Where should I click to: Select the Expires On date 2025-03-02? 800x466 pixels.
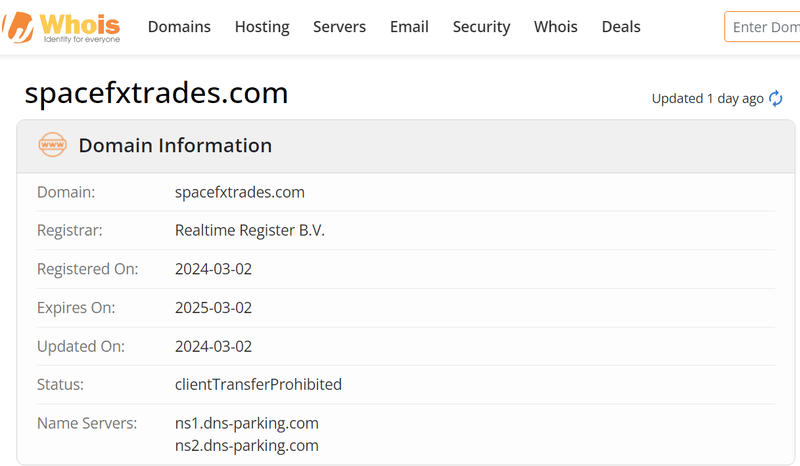213,308
